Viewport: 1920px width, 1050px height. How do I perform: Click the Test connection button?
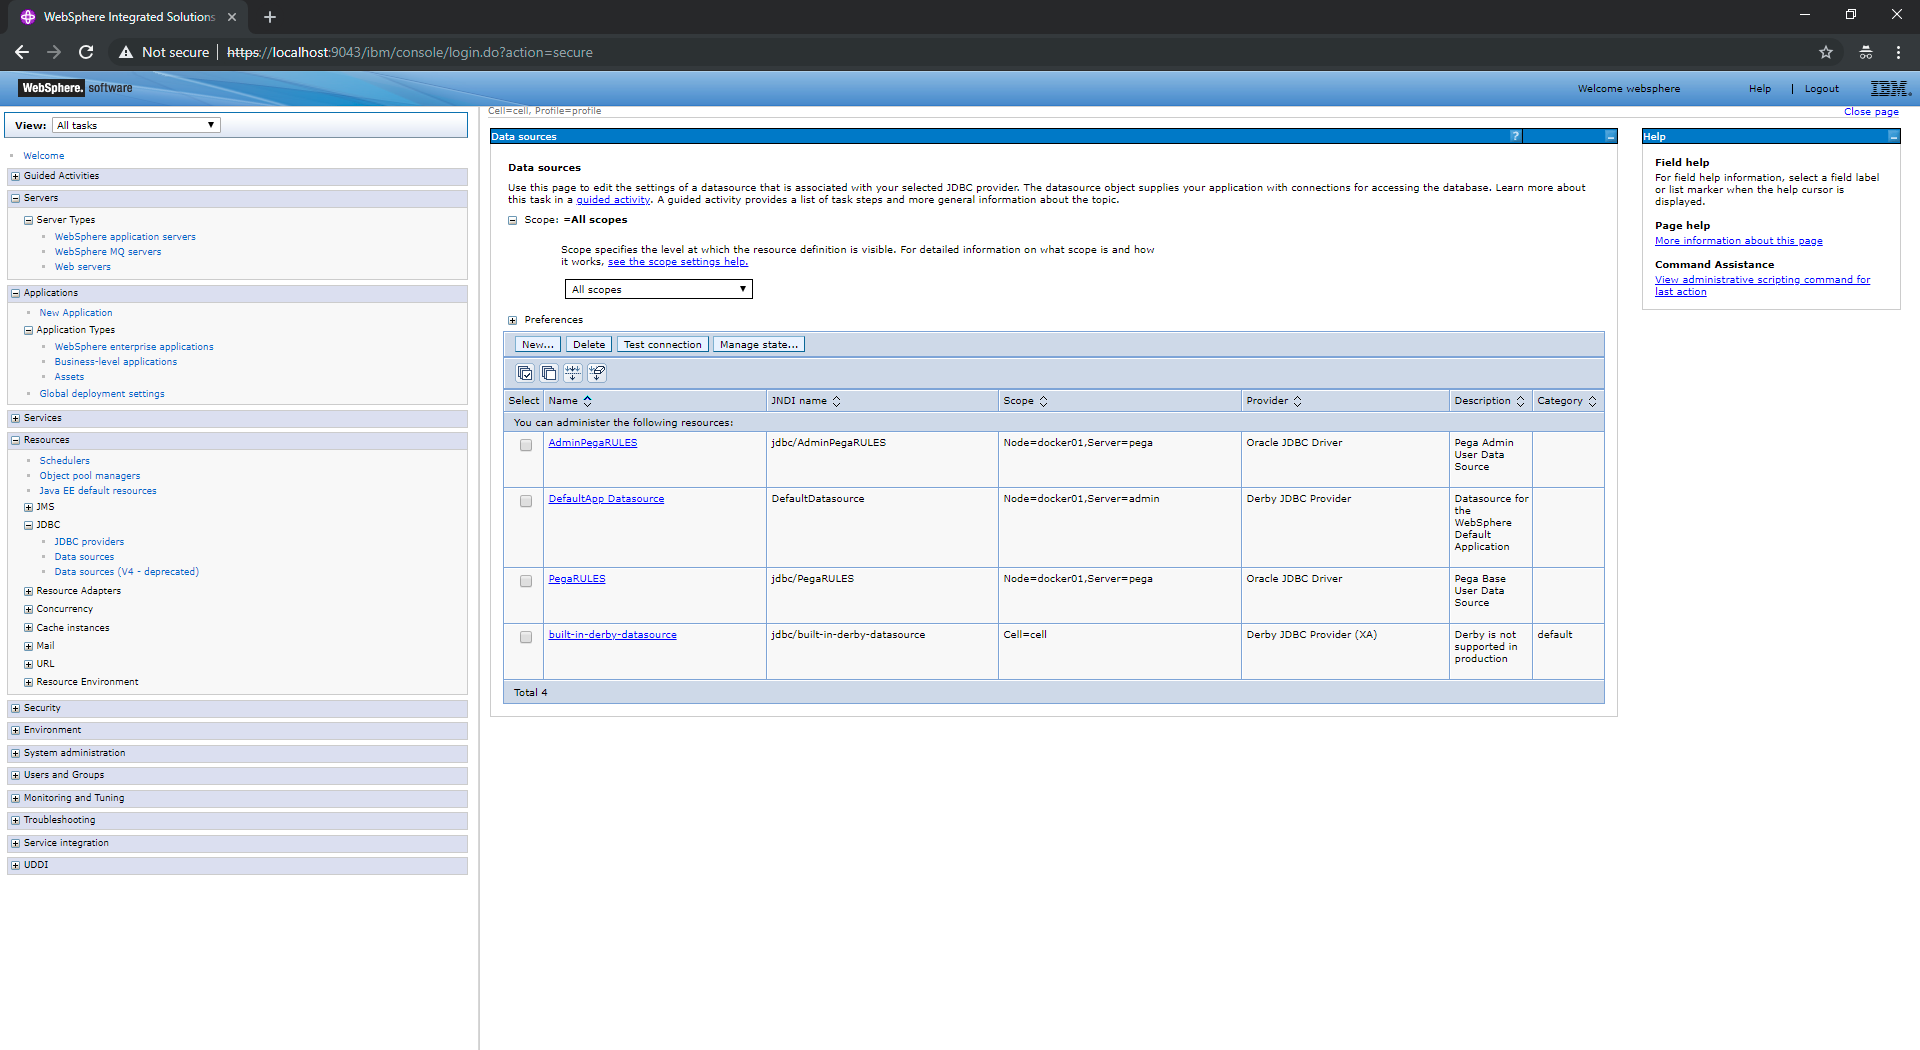coord(663,344)
